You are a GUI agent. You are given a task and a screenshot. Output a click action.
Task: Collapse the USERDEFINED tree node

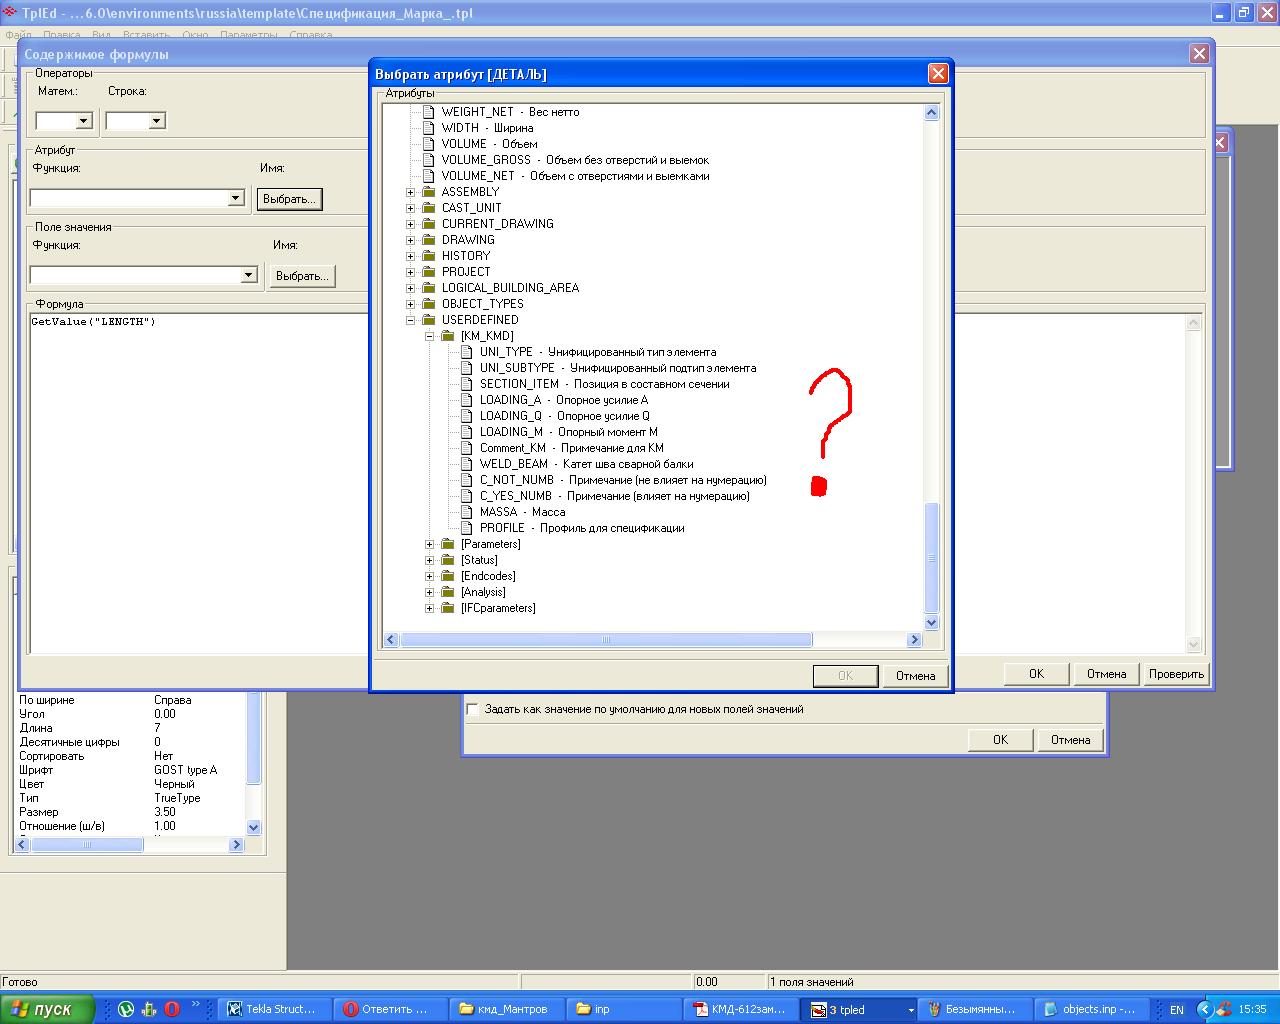point(410,320)
